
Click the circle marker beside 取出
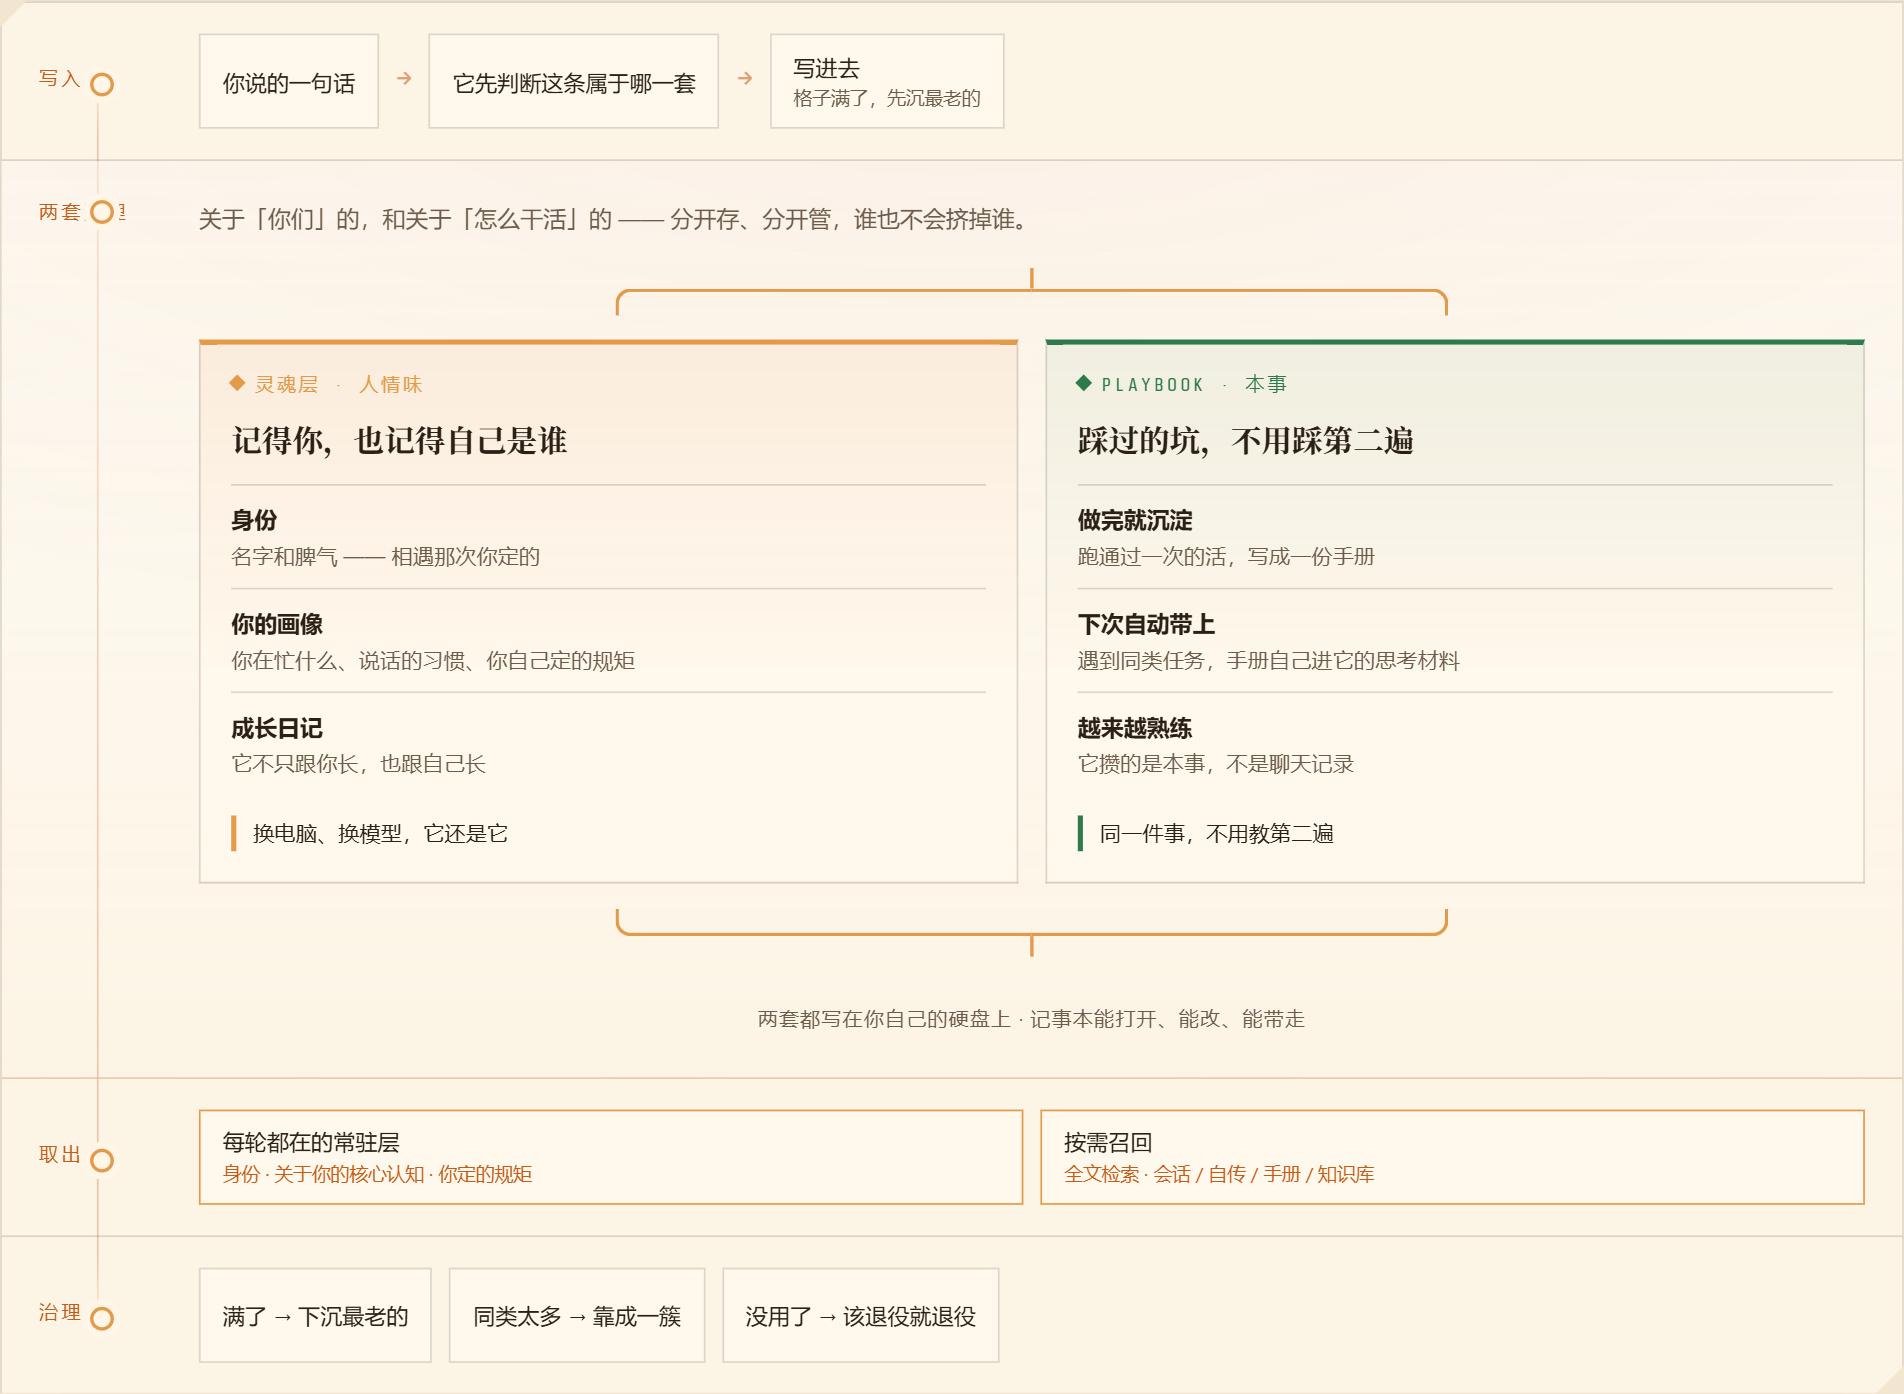click(x=102, y=1161)
